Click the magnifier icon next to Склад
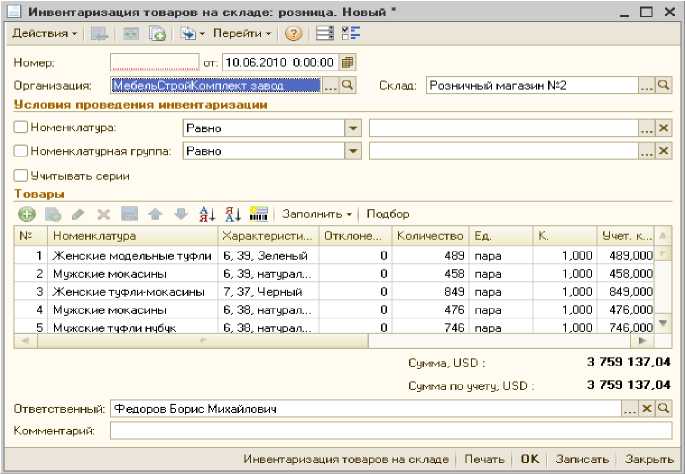 (663, 86)
